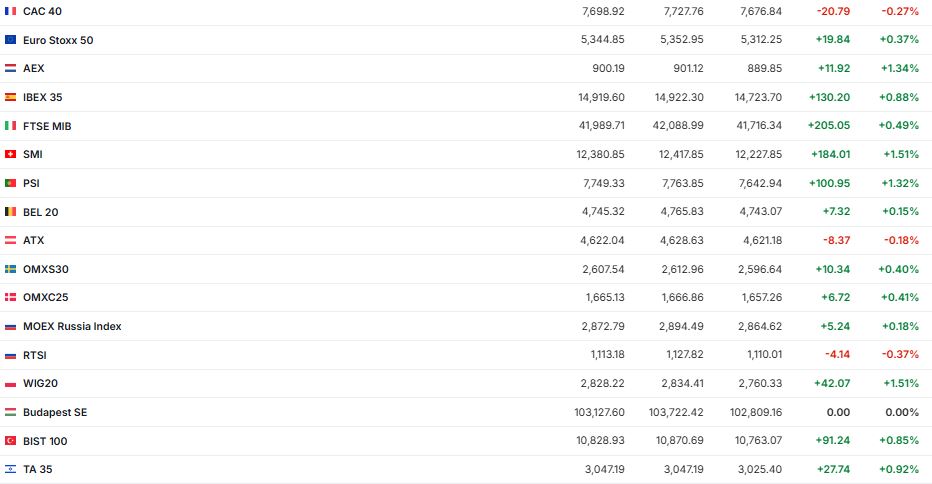This screenshot has width=932, height=484.
Task: Click the Switzerland flag icon beside SMI
Action: 10,154
